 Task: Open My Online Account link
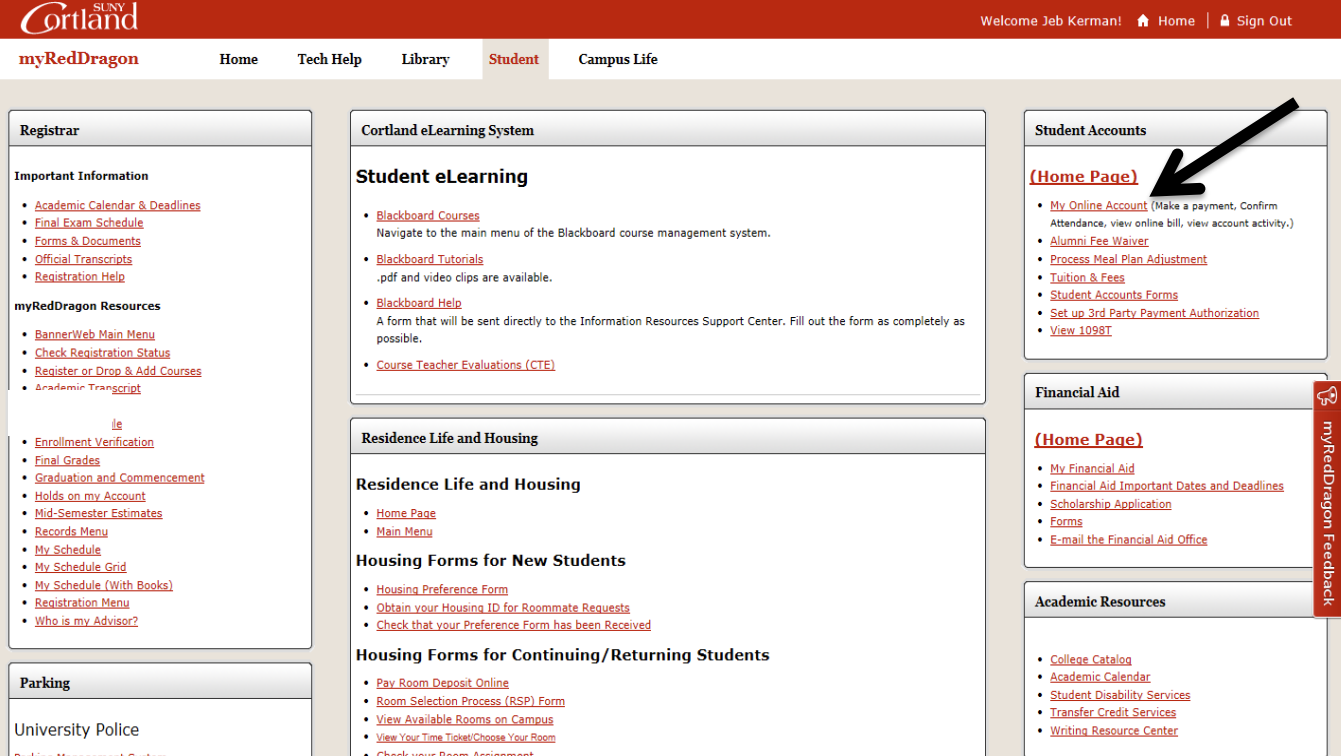[x=1098, y=205]
